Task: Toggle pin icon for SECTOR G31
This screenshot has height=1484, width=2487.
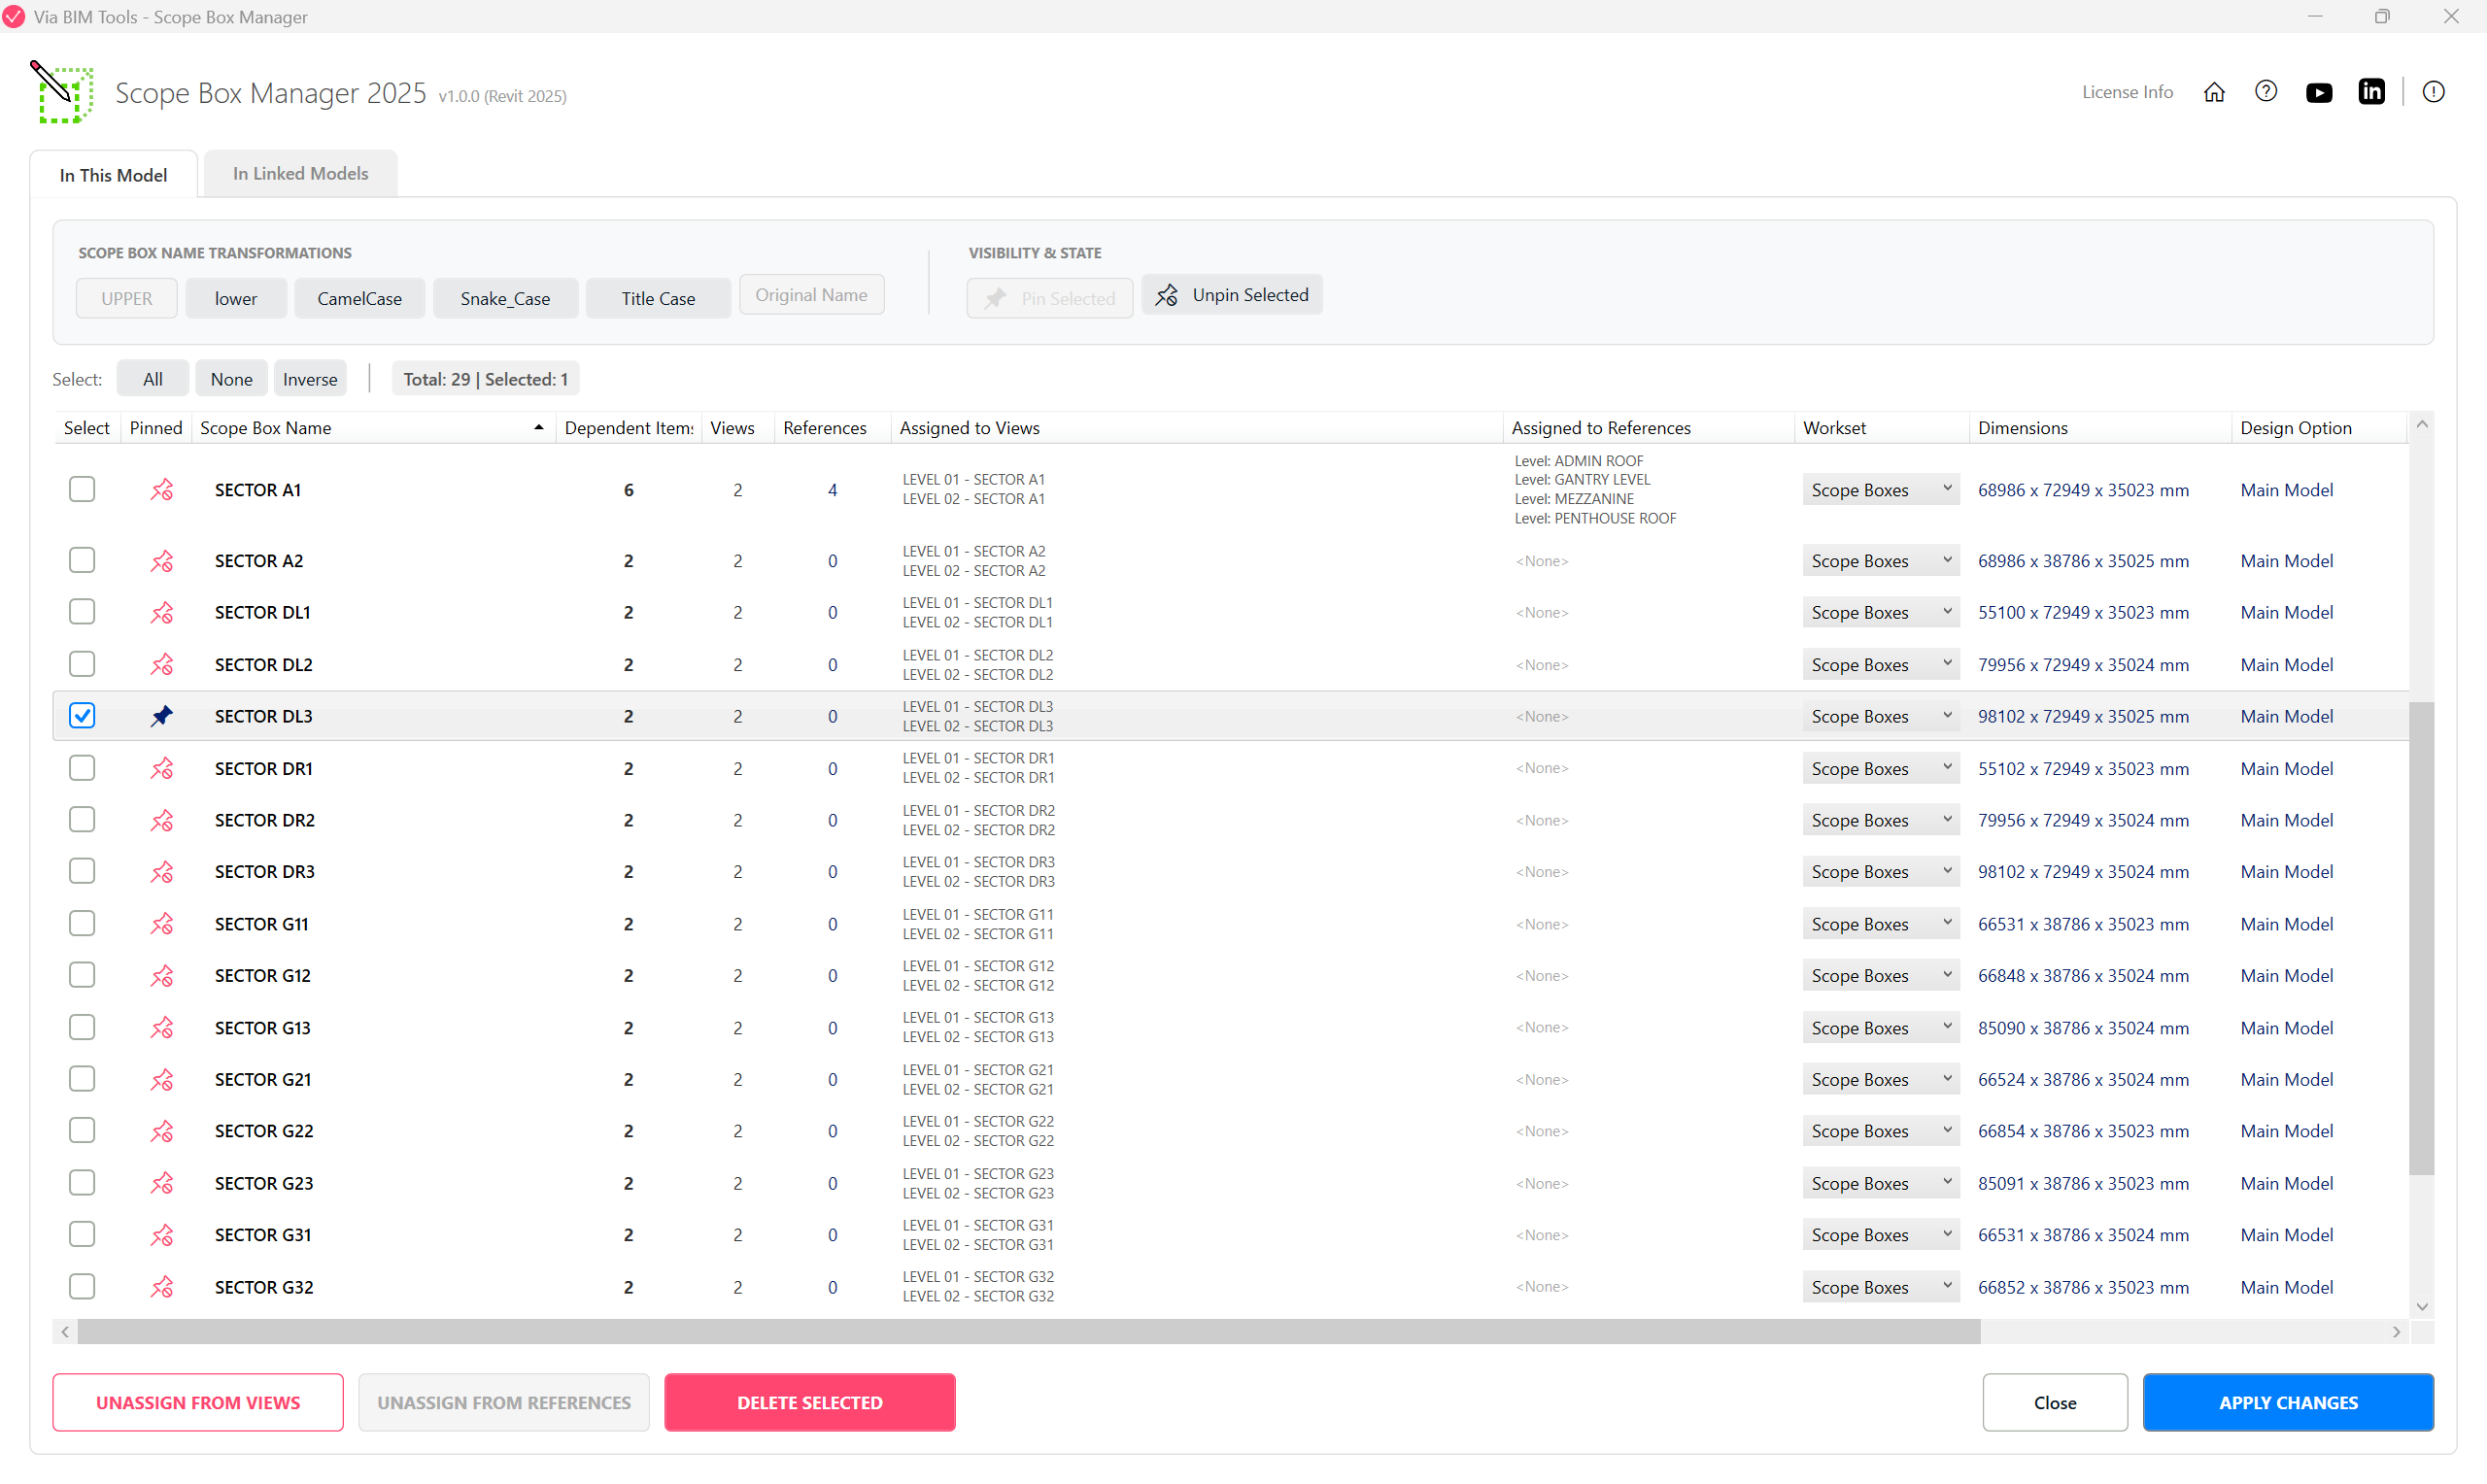Action: pyautogui.click(x=162, y=1235)
